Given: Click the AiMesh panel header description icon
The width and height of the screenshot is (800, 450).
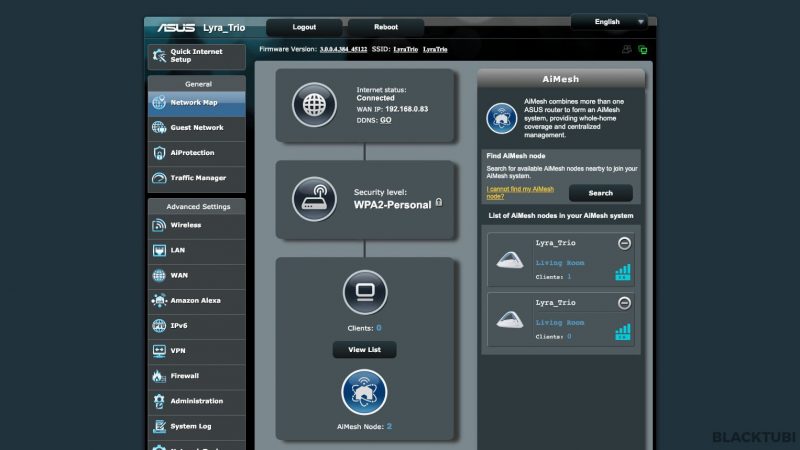Looking at the screenshot, I should [x=502, y=118].
